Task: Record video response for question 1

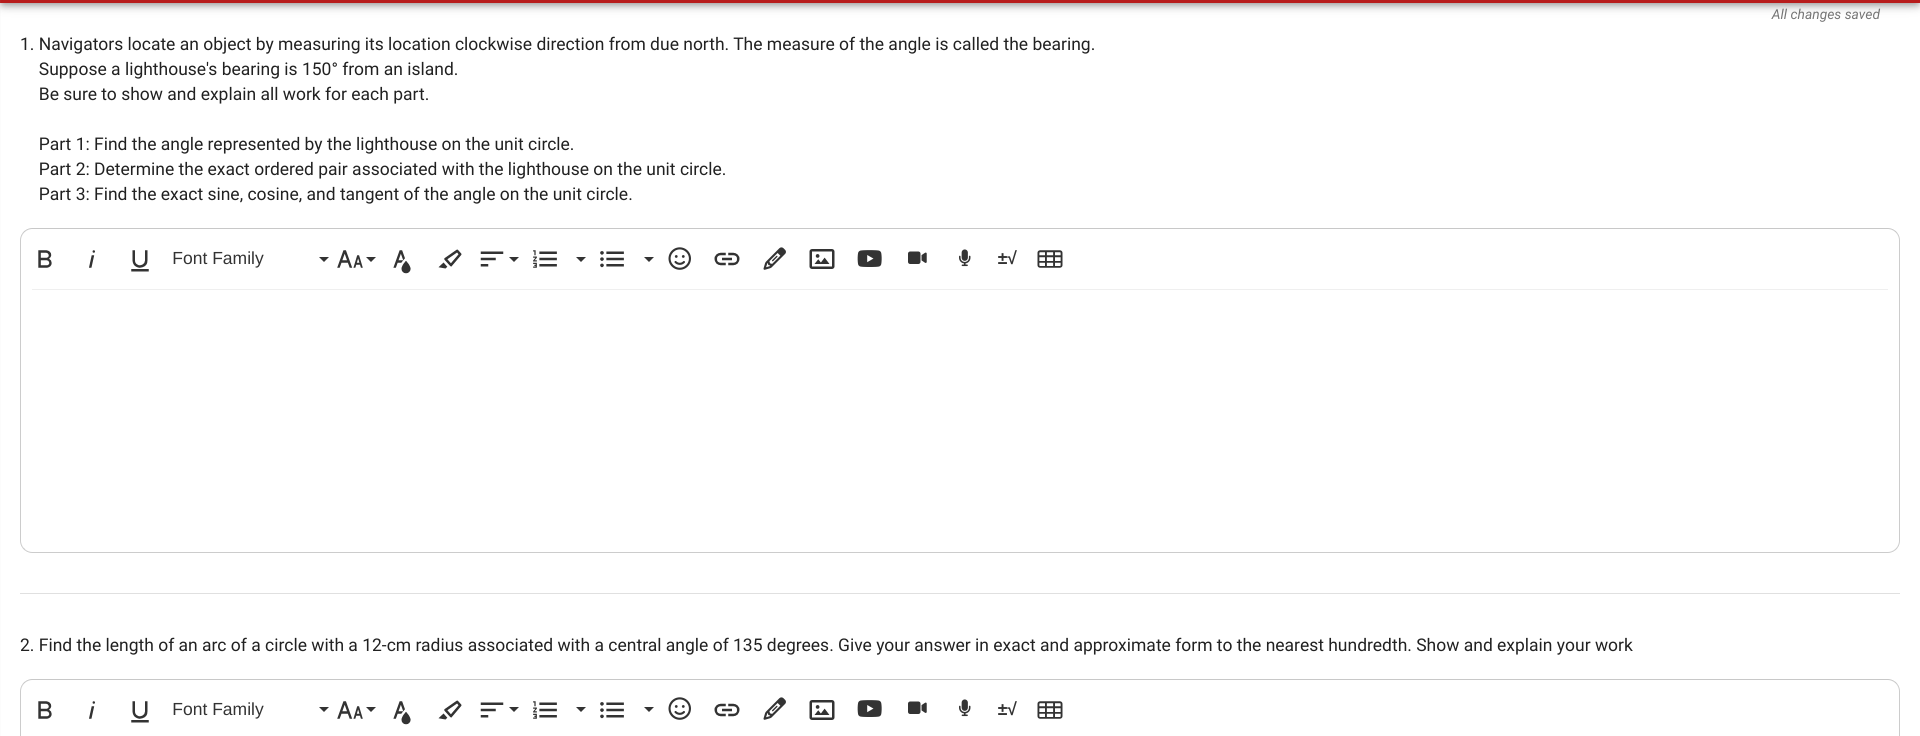Action: click(x=917, y=258)
